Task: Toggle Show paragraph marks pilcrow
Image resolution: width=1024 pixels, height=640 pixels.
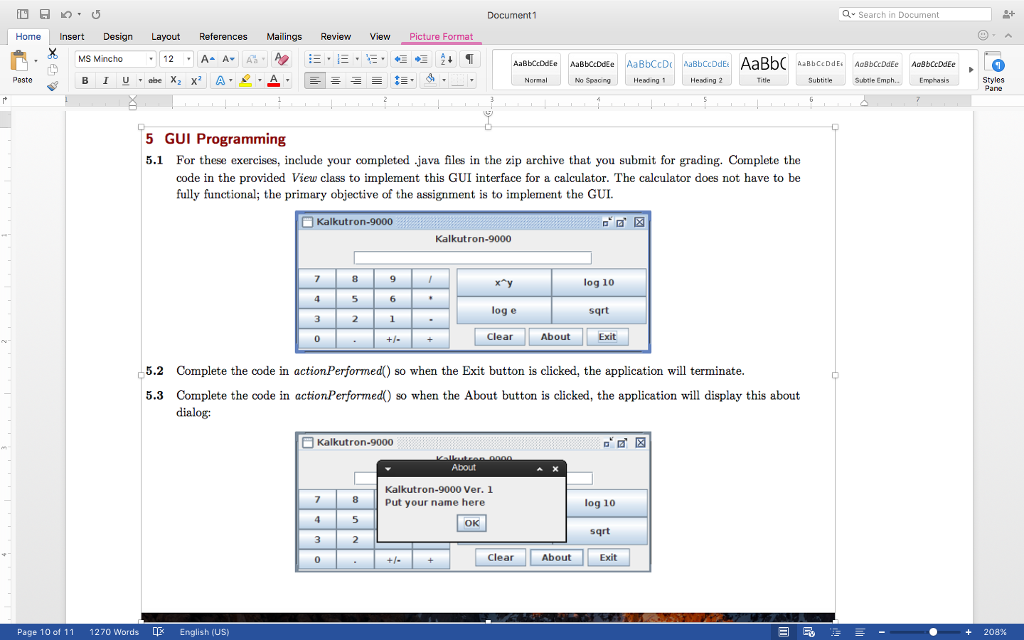Action: coord(470,59)
